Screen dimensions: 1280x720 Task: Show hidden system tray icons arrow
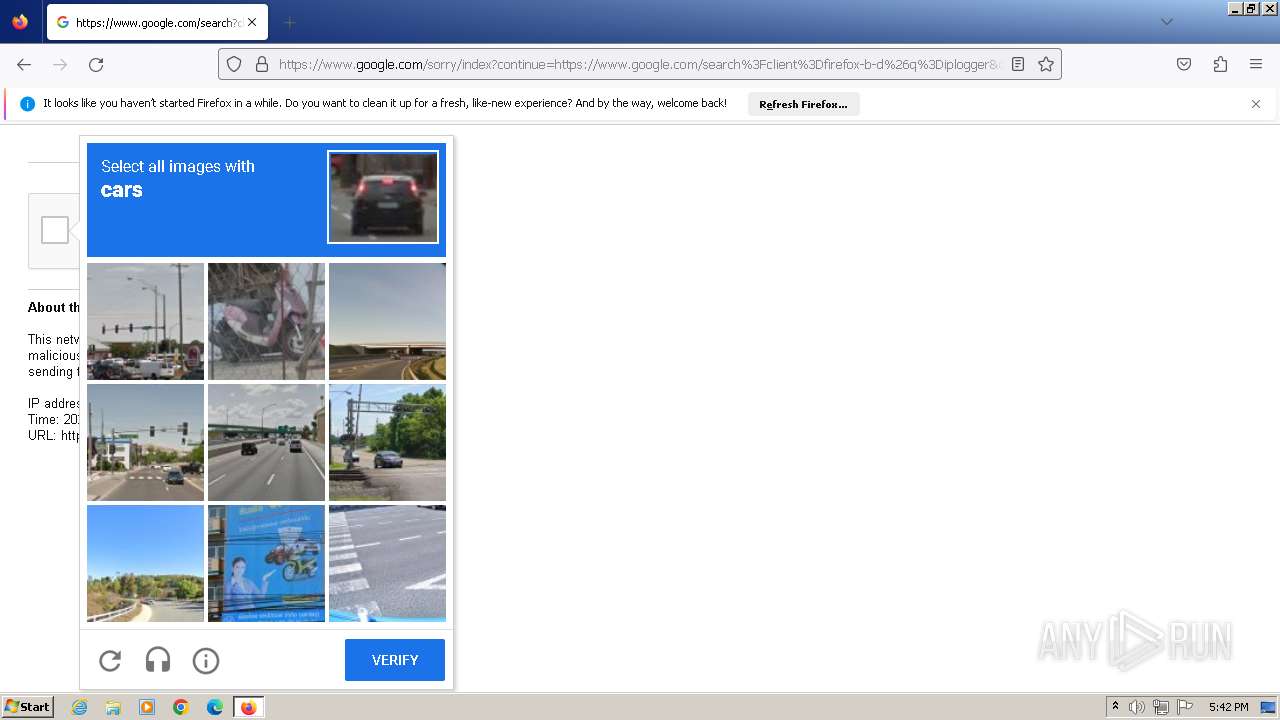tap(1115, 707)
